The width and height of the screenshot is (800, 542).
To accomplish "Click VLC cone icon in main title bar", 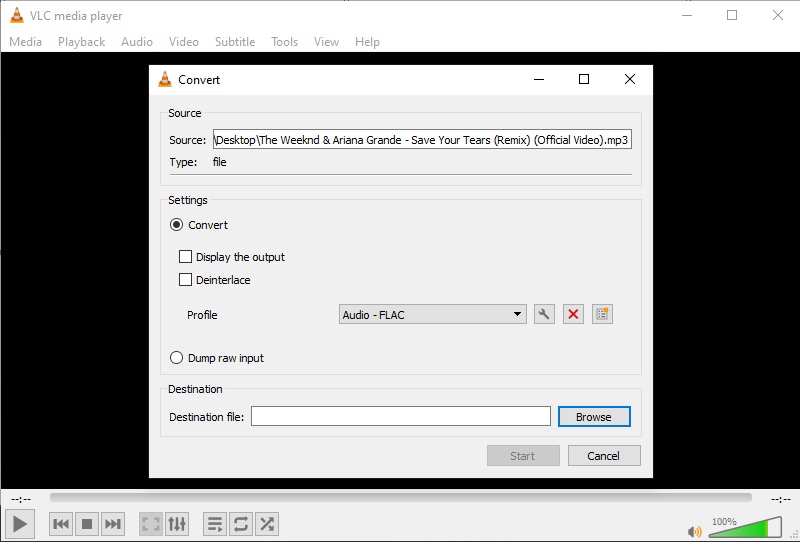I will point(17,15).
